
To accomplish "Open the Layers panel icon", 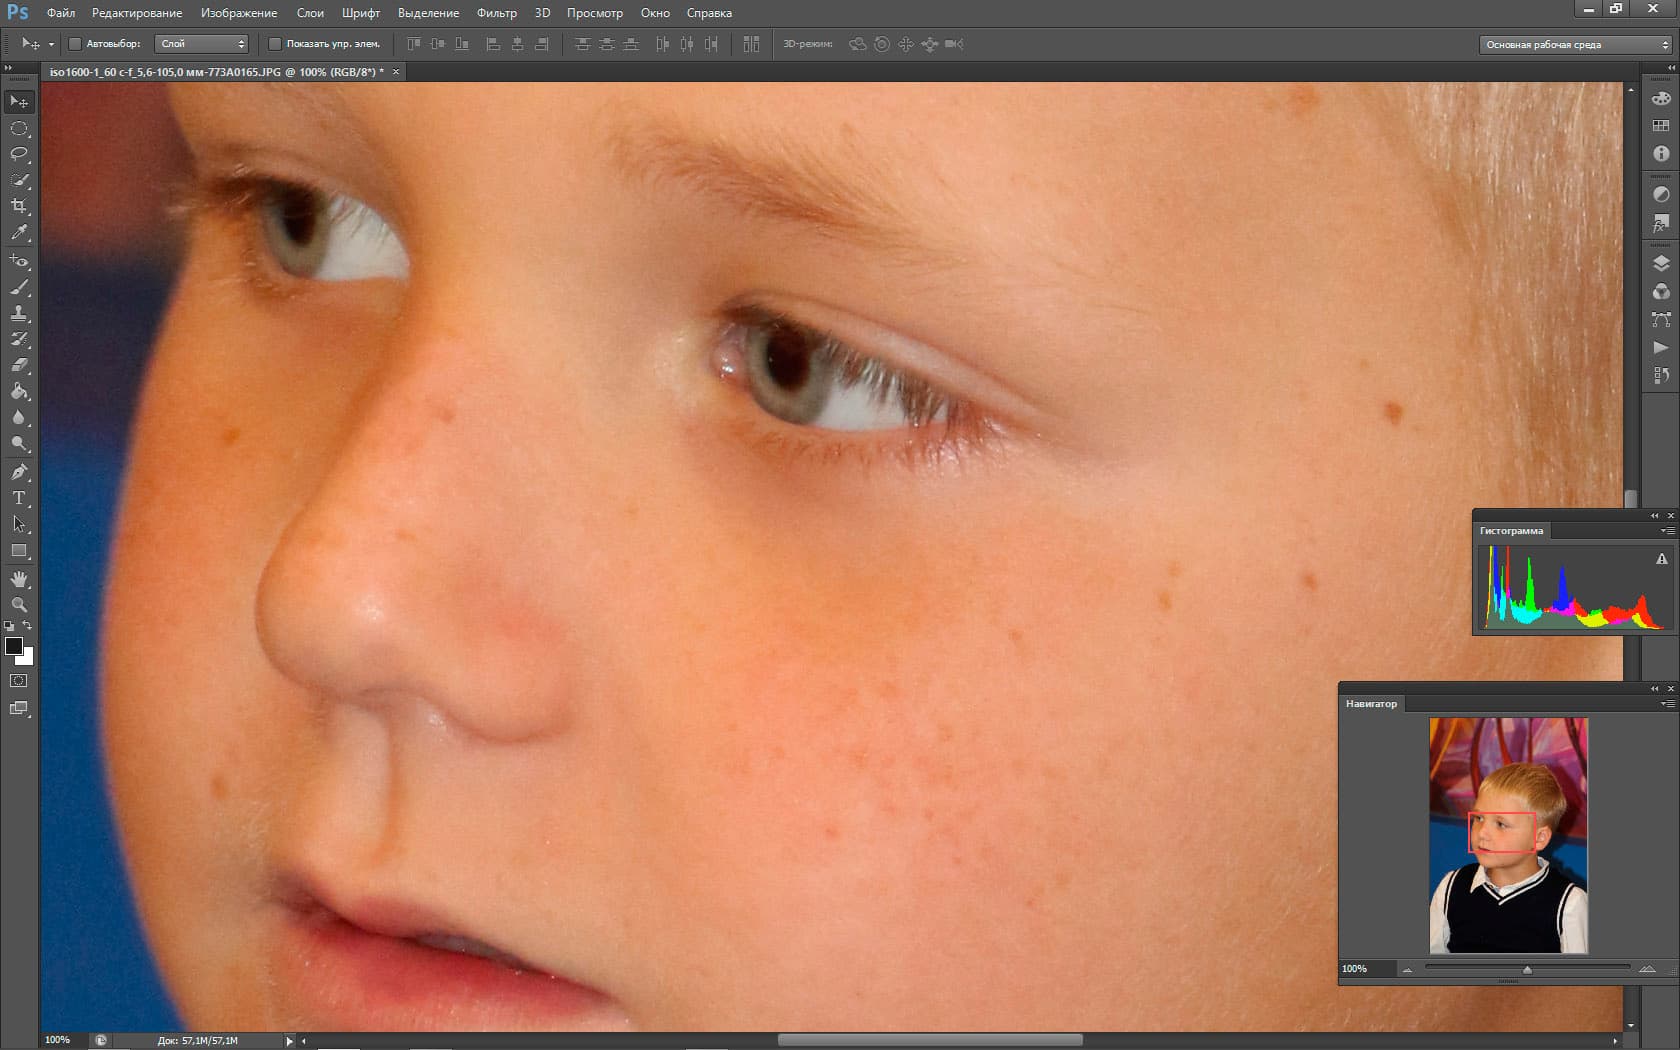I will coord(1661,264).
